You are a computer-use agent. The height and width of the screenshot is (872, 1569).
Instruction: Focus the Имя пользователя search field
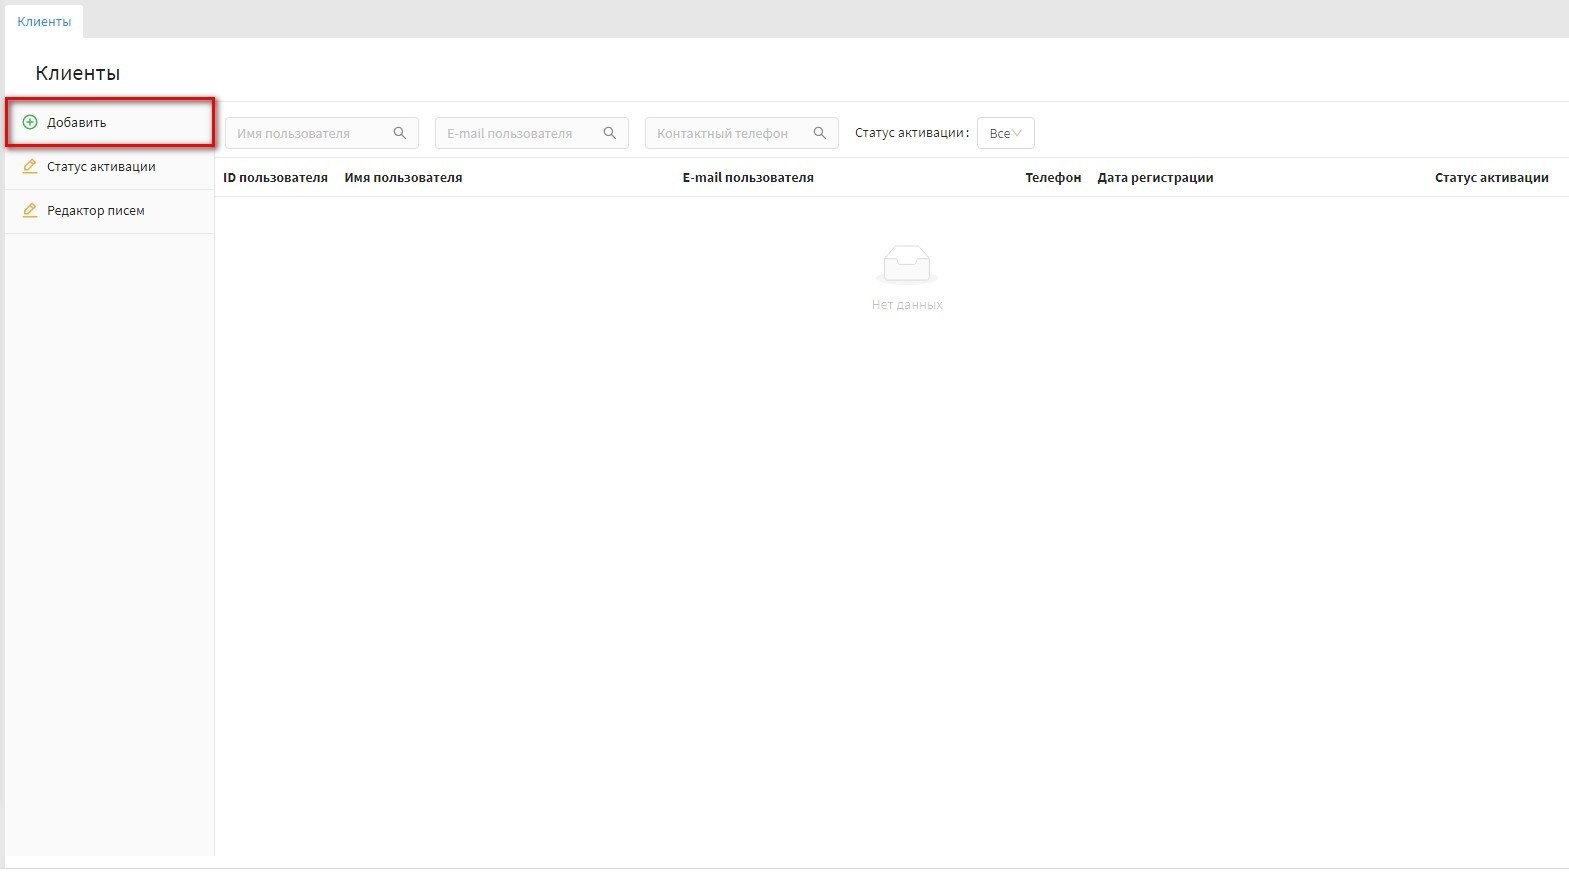click(x=310, y=133)
